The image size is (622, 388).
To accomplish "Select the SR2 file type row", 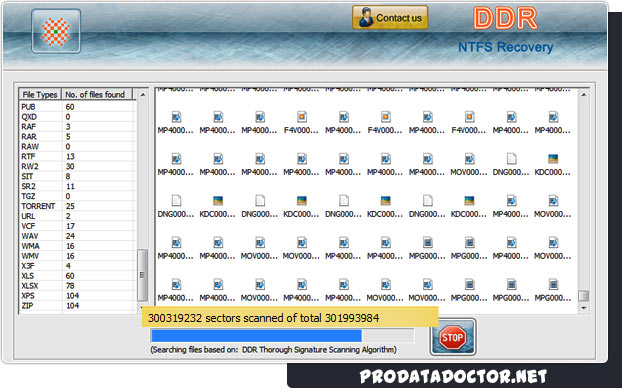I will (77, 186).
